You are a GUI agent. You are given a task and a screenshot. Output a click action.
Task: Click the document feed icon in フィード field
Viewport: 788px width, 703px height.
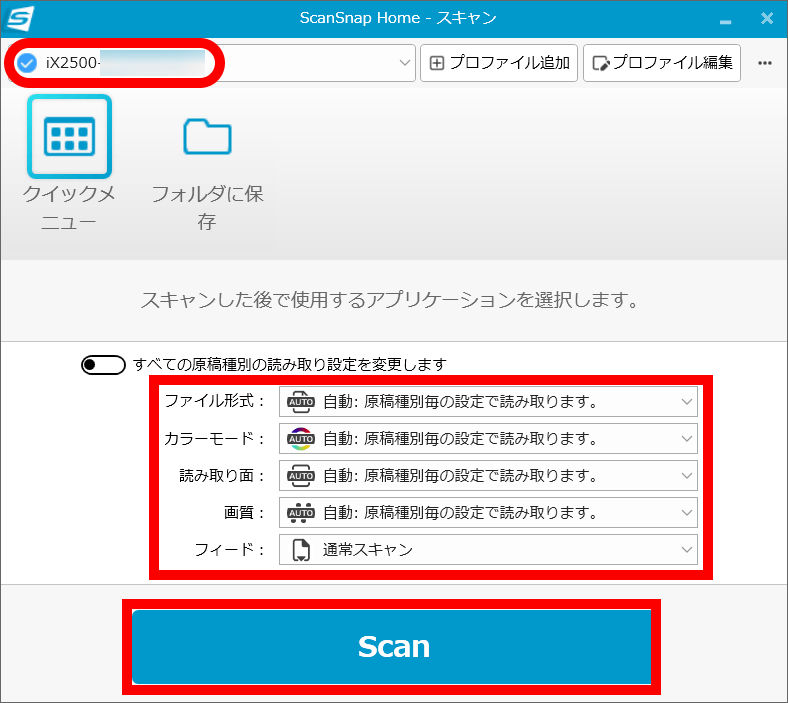[301, 550]
